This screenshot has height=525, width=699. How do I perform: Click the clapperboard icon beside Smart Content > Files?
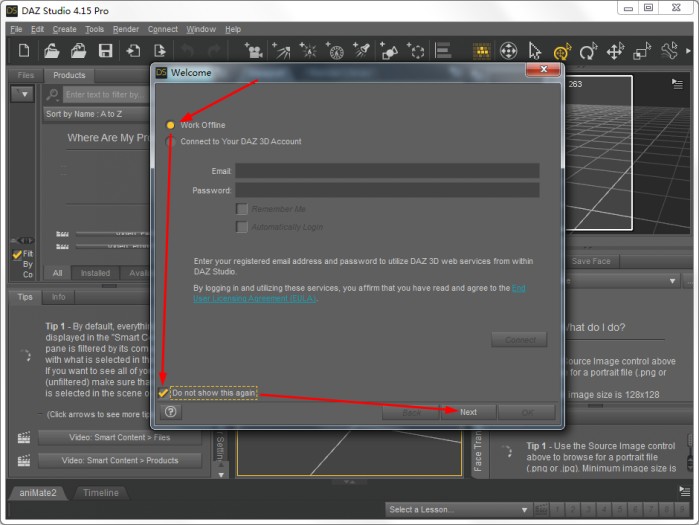click(24, 438)
